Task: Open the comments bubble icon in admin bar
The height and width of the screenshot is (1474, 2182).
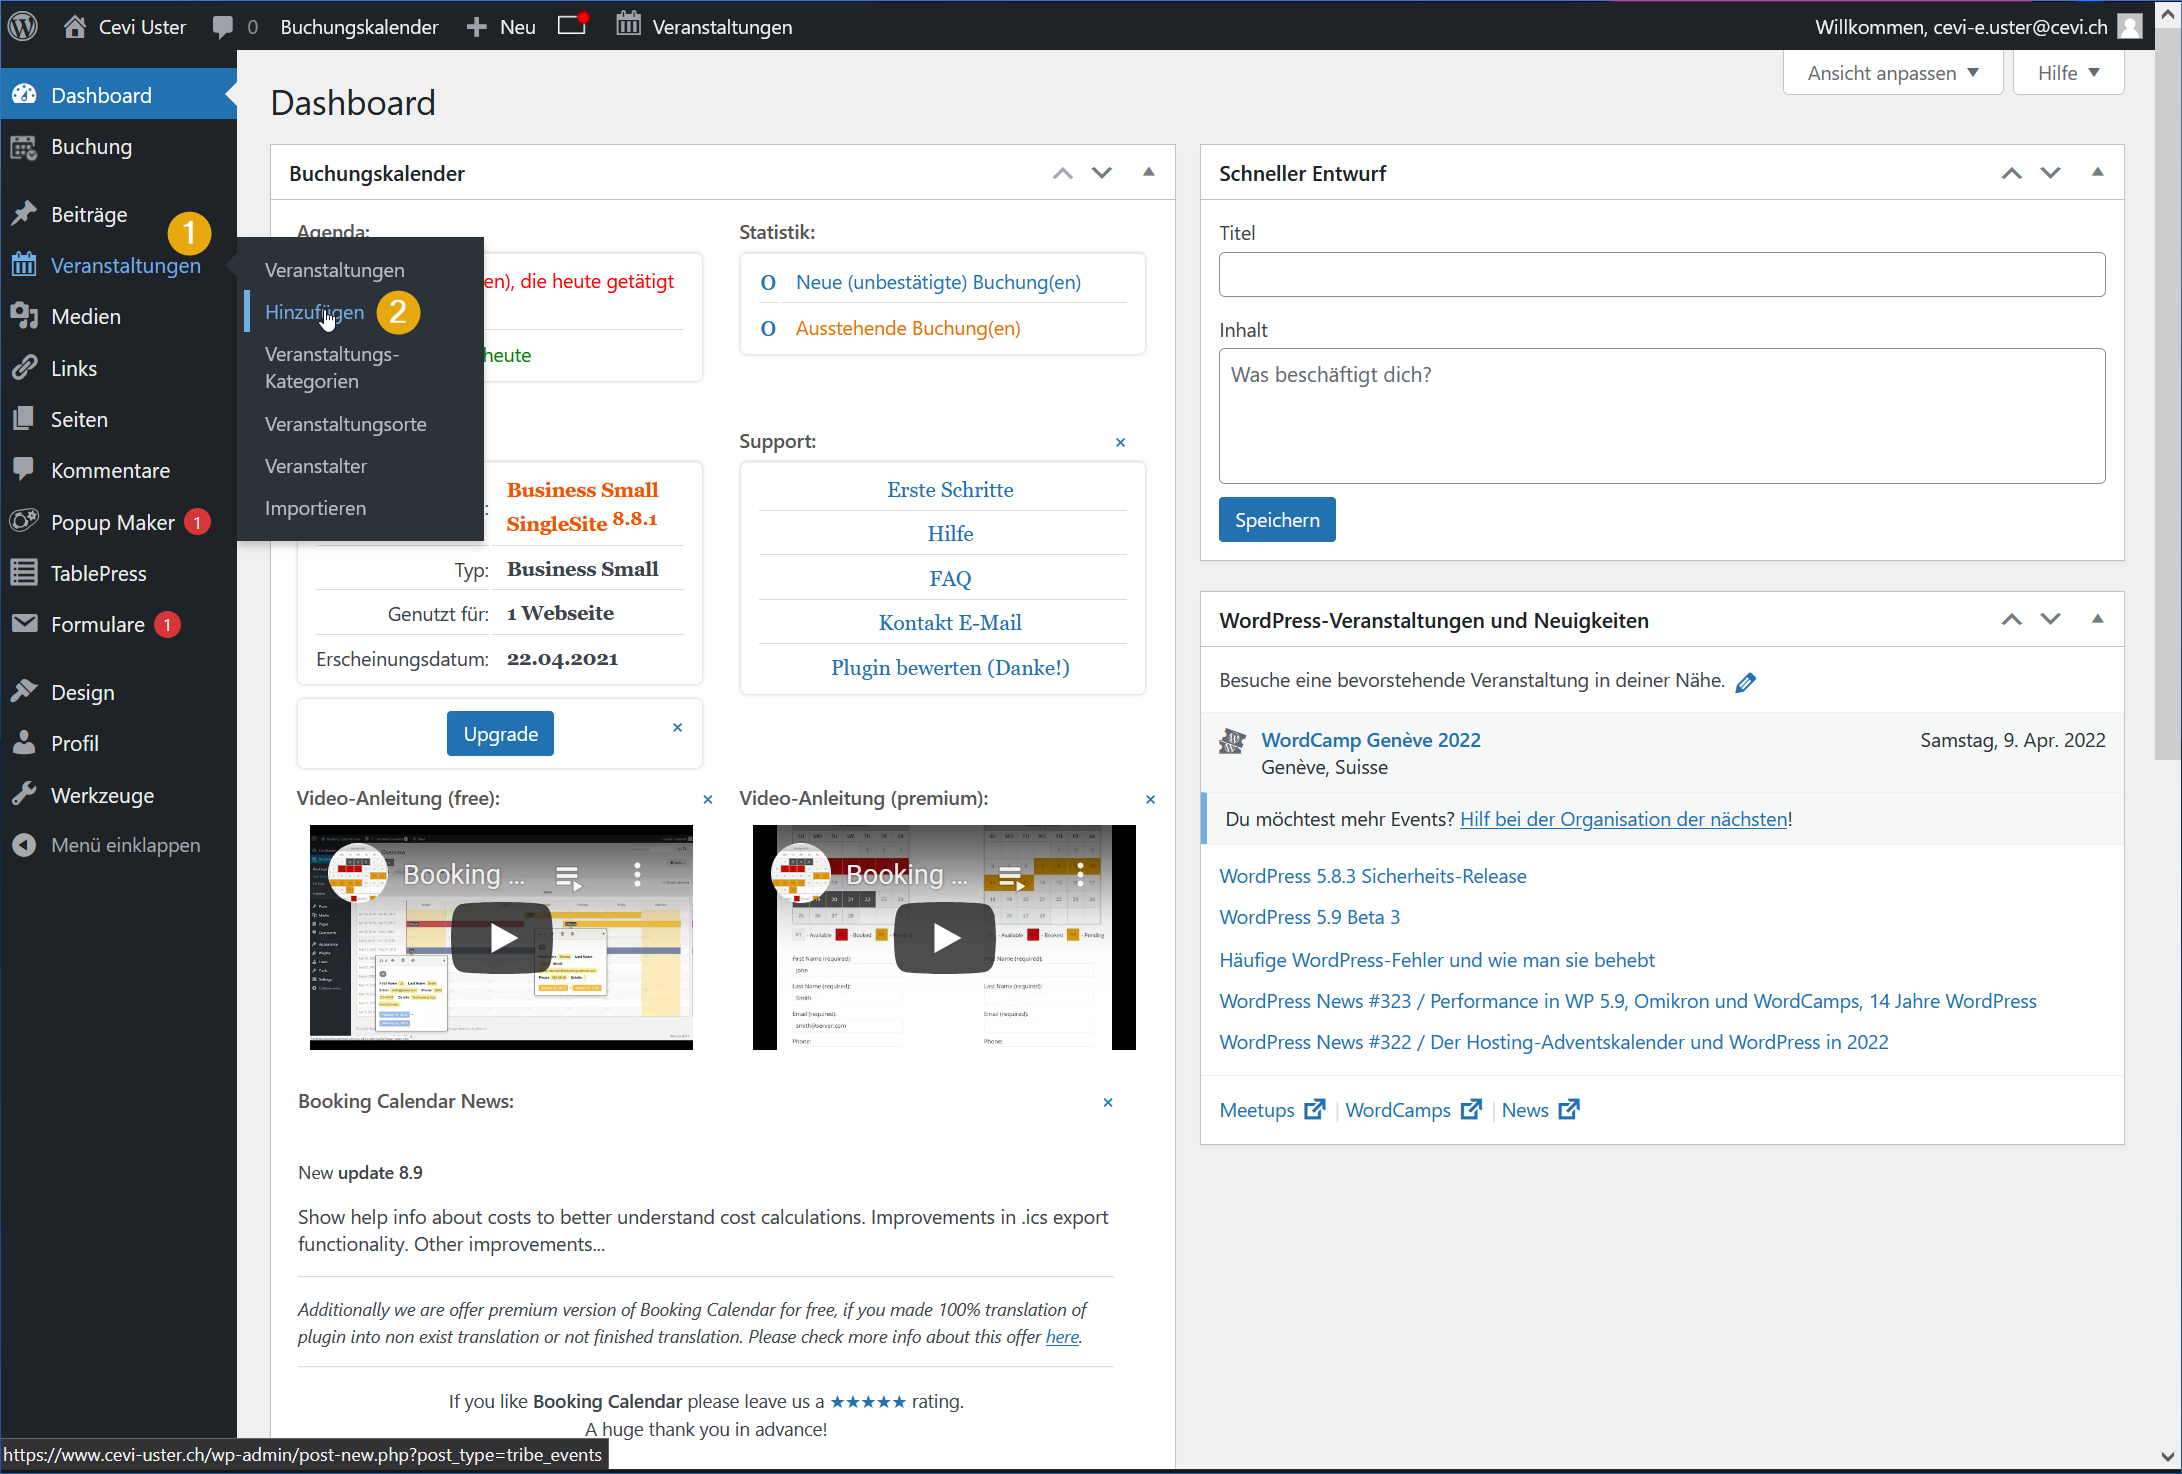Action: pyautogui.click(x=223, y=27)
